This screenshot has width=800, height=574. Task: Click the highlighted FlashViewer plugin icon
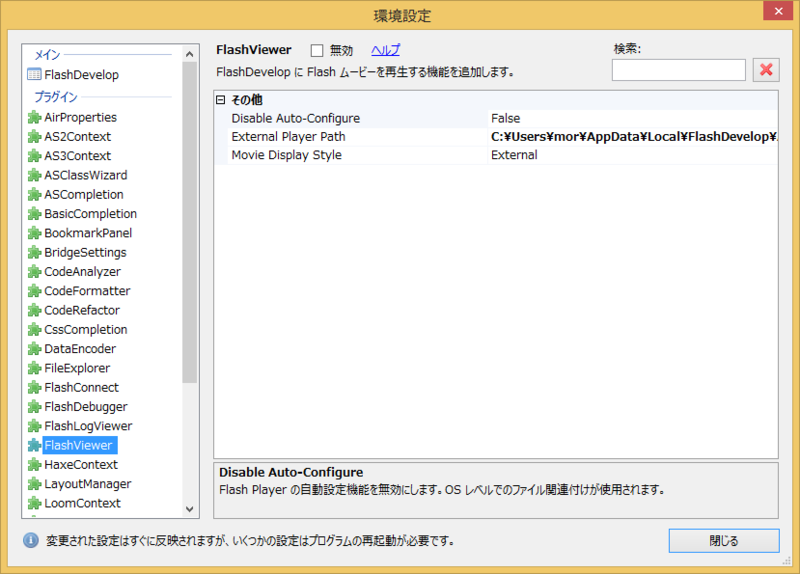[x=34, y=445]
